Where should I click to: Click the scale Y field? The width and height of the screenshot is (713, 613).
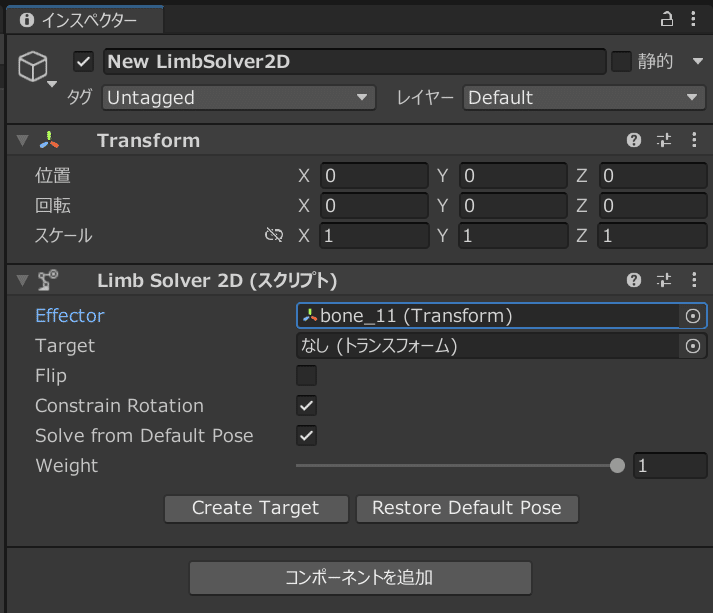(513, 236)
